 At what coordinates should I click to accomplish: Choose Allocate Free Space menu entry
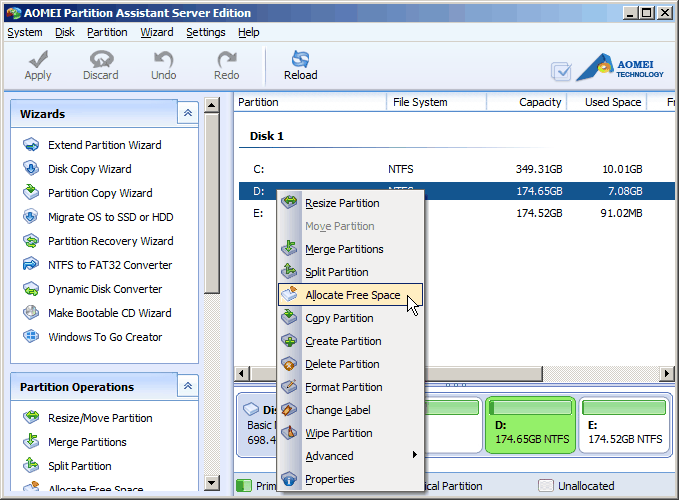click(350, 295)
